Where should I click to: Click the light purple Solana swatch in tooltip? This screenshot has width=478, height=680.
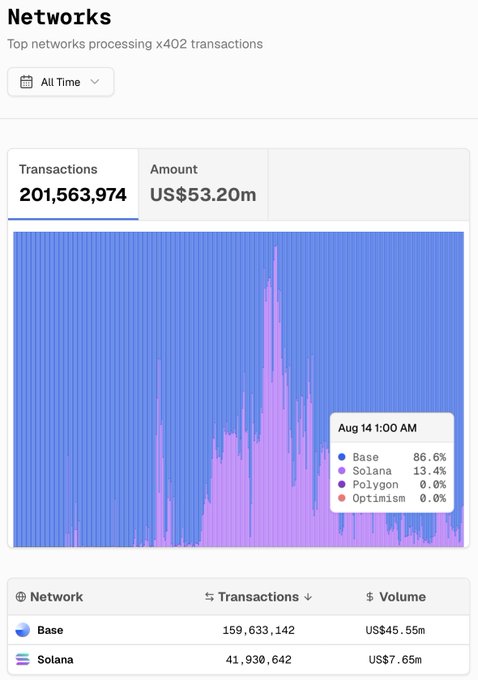342,471
